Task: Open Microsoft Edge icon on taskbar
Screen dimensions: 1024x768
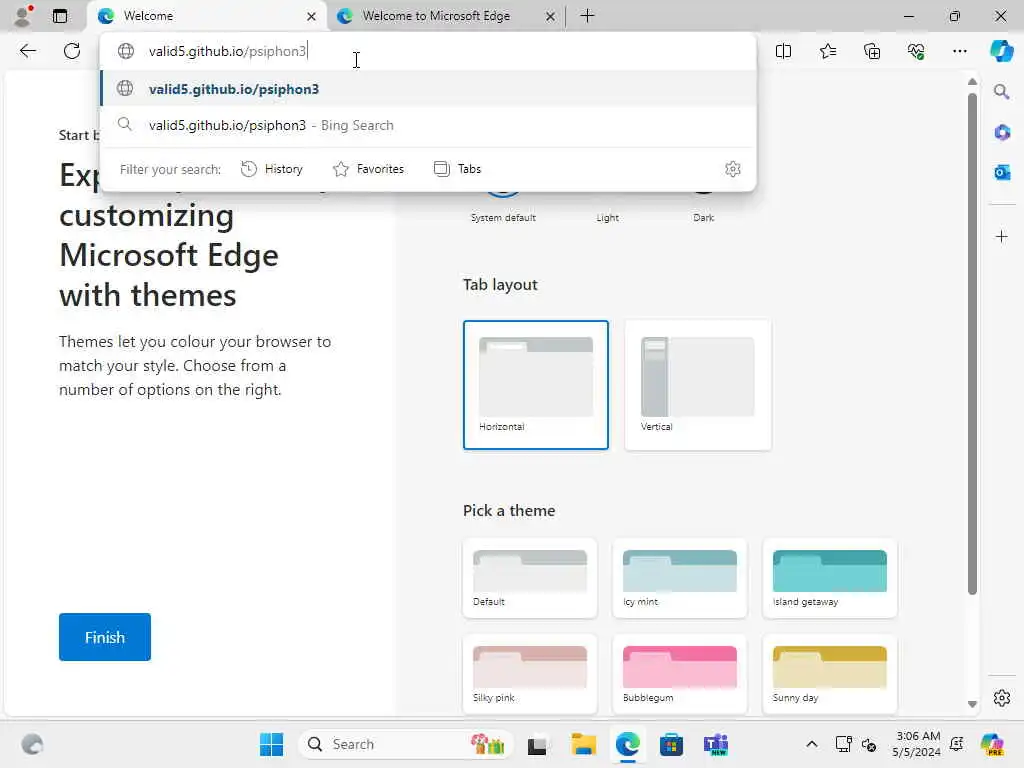Action: (628, 744)
